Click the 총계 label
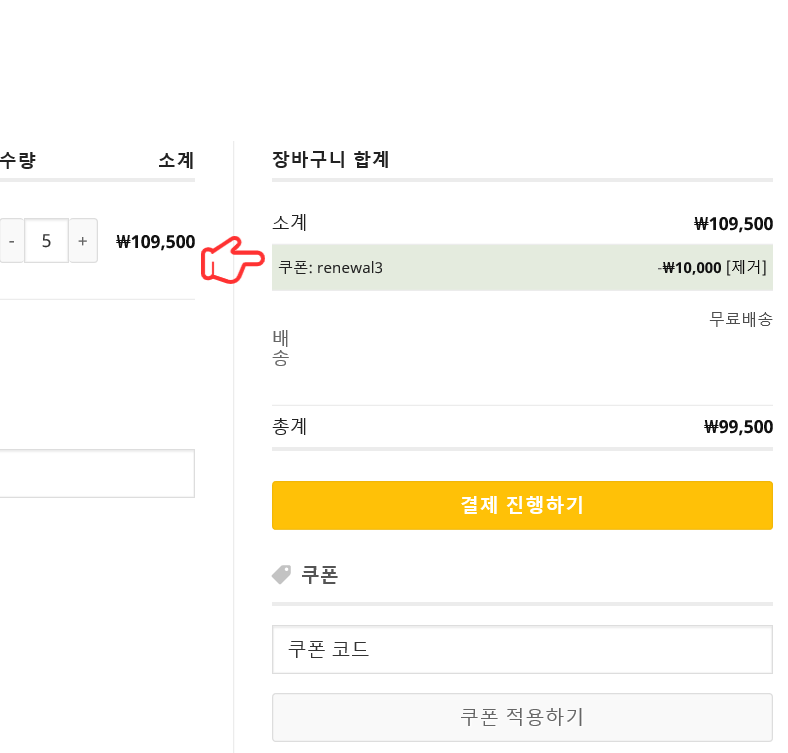The width and height of the screenshot is (788, 753). (x=289, y=427)
